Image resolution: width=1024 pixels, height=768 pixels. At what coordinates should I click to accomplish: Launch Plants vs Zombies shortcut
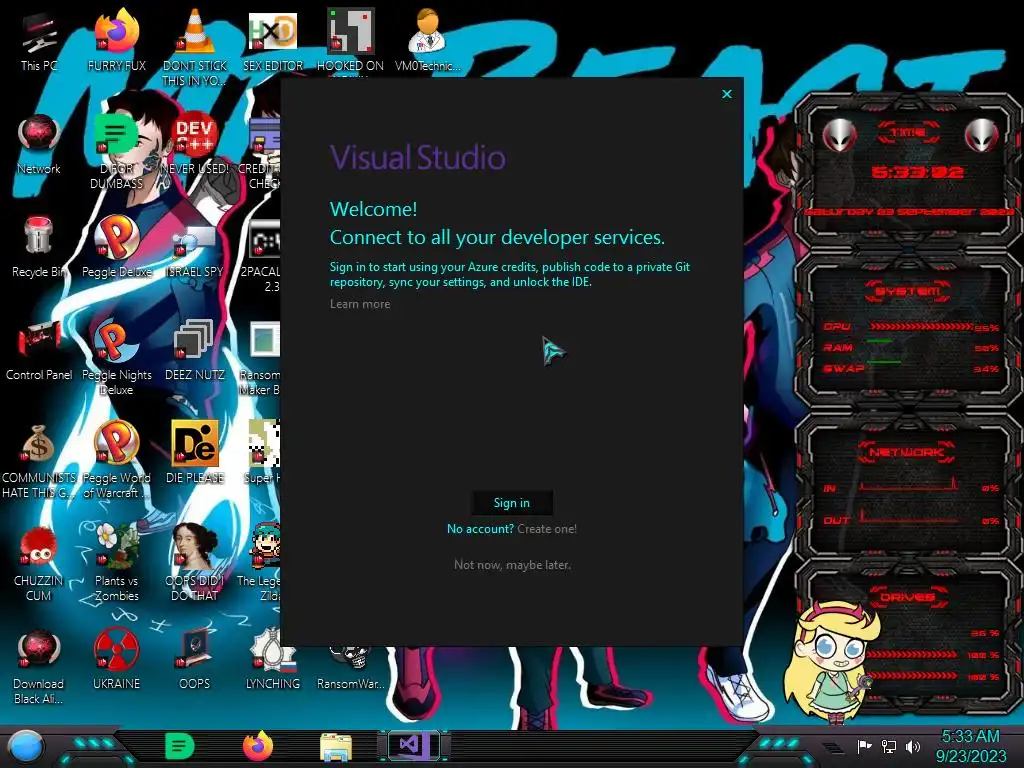click(x=117, y=563)
